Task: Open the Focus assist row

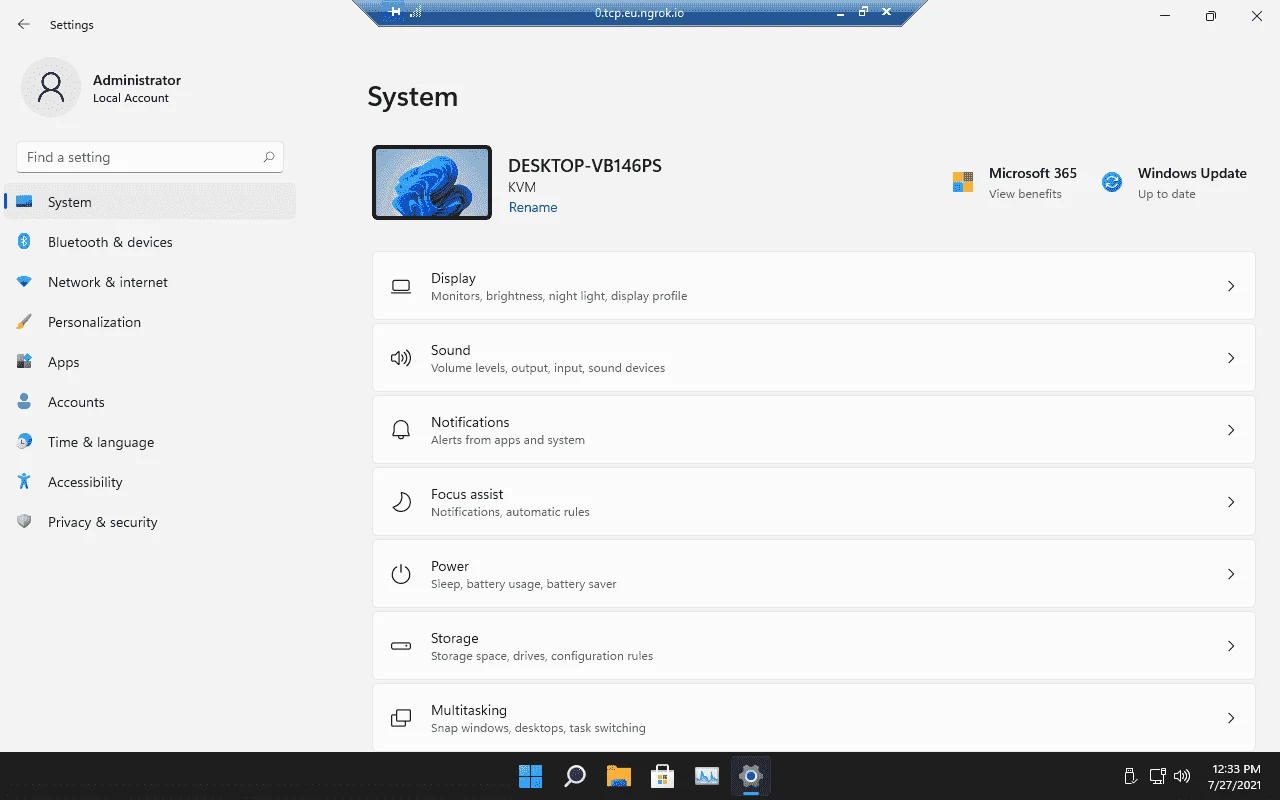Action: tap(814, 502)
